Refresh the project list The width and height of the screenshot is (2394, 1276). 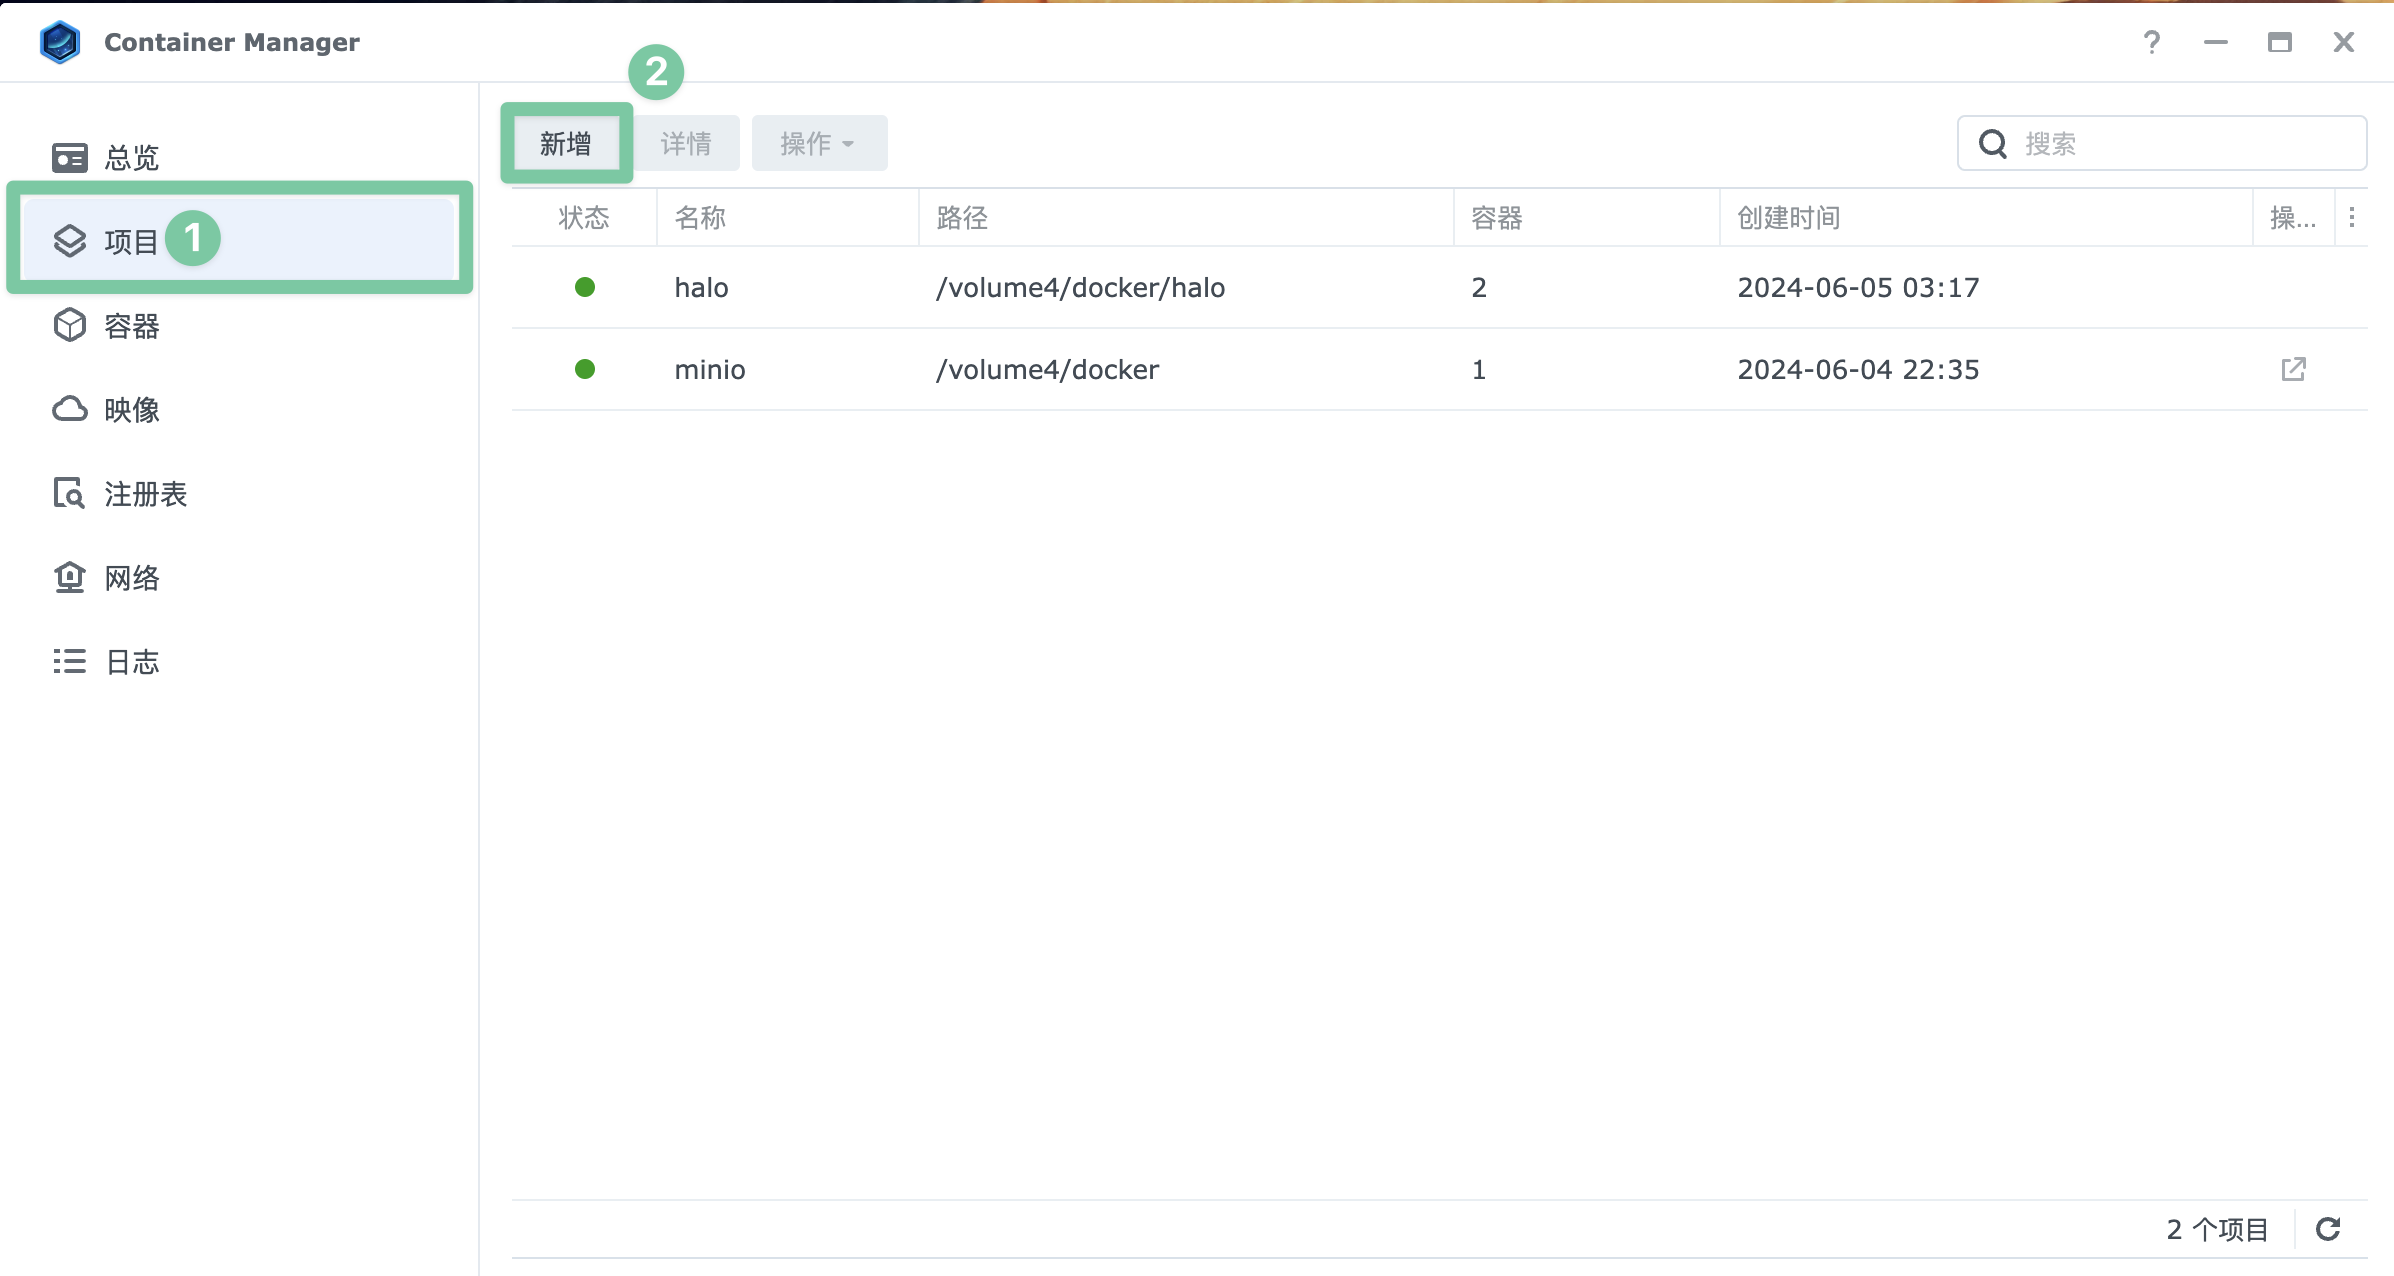click(2330, 1229)
